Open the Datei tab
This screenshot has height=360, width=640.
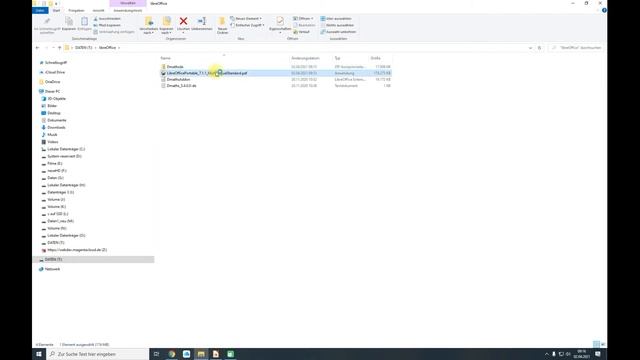(40, 10)
